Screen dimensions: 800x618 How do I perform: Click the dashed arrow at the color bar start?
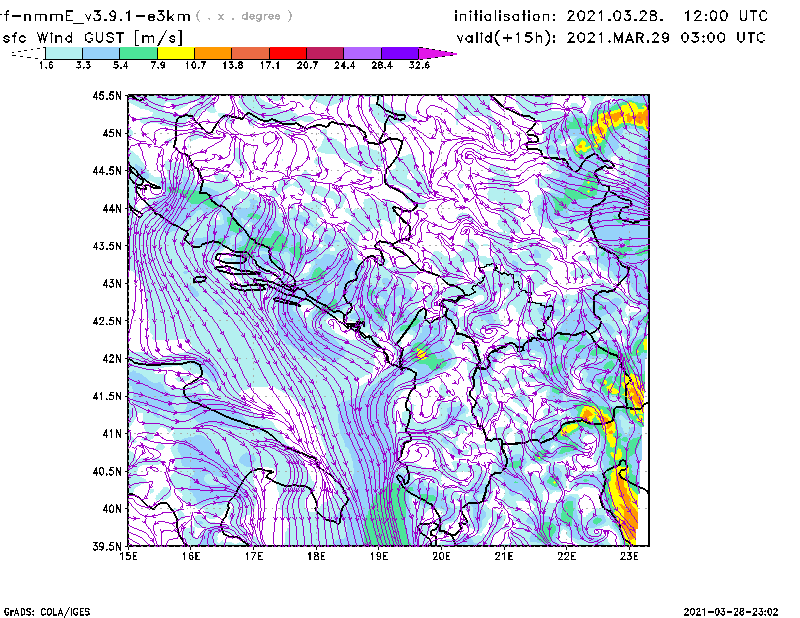[26, 53]
